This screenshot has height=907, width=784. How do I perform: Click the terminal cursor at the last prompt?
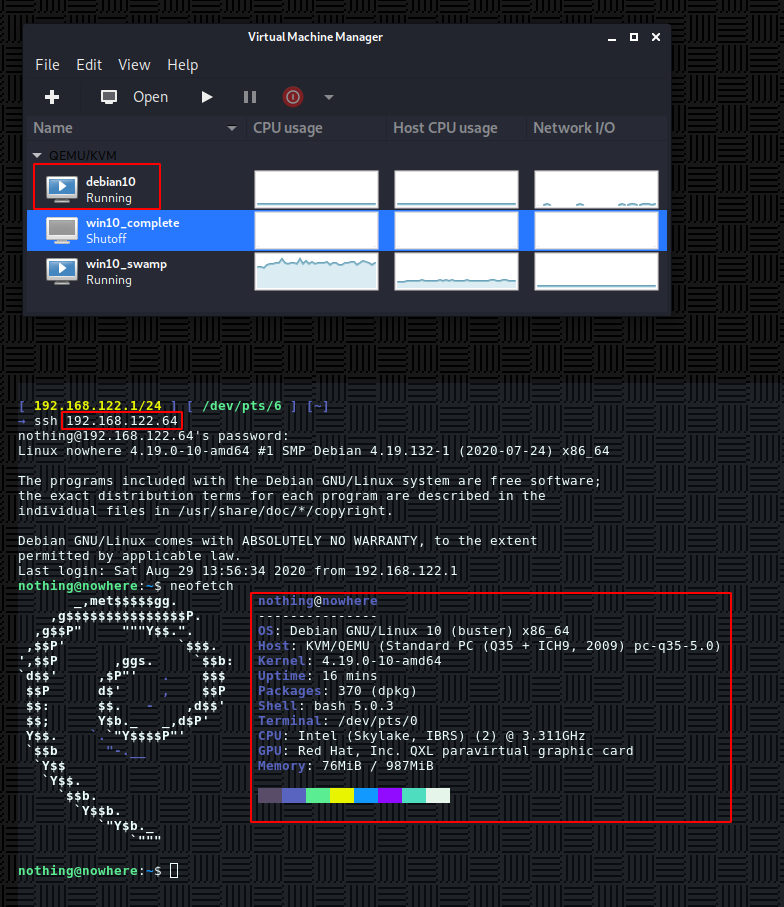click(174, 871)
